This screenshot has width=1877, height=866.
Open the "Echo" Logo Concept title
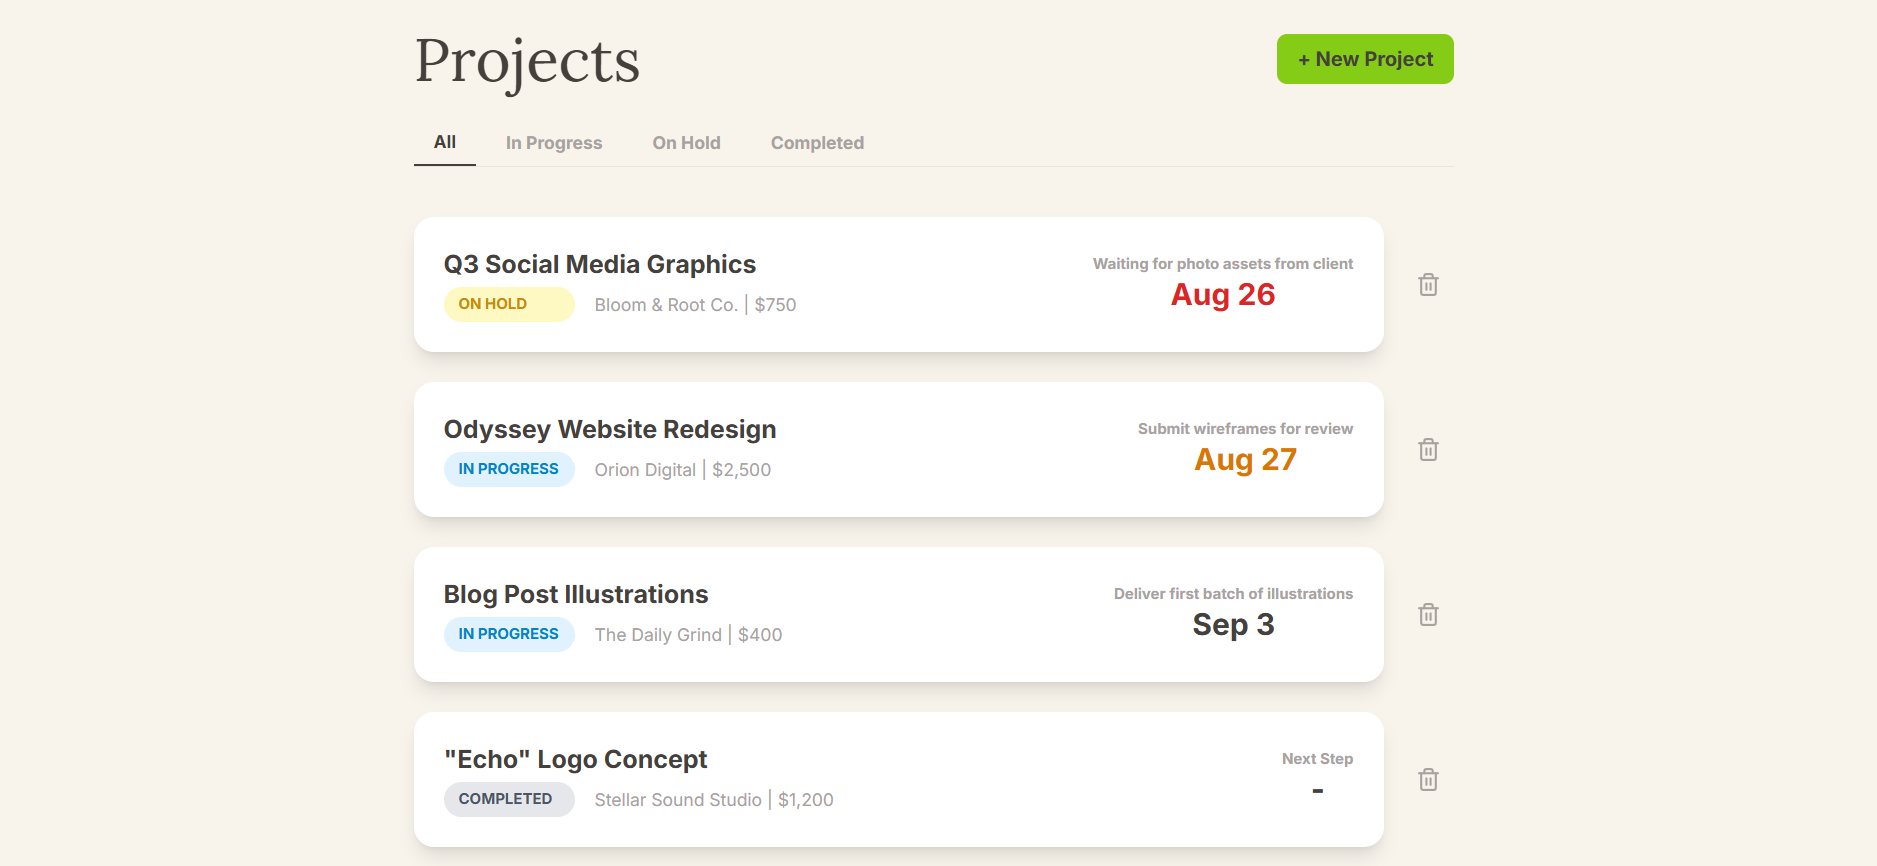575,759
